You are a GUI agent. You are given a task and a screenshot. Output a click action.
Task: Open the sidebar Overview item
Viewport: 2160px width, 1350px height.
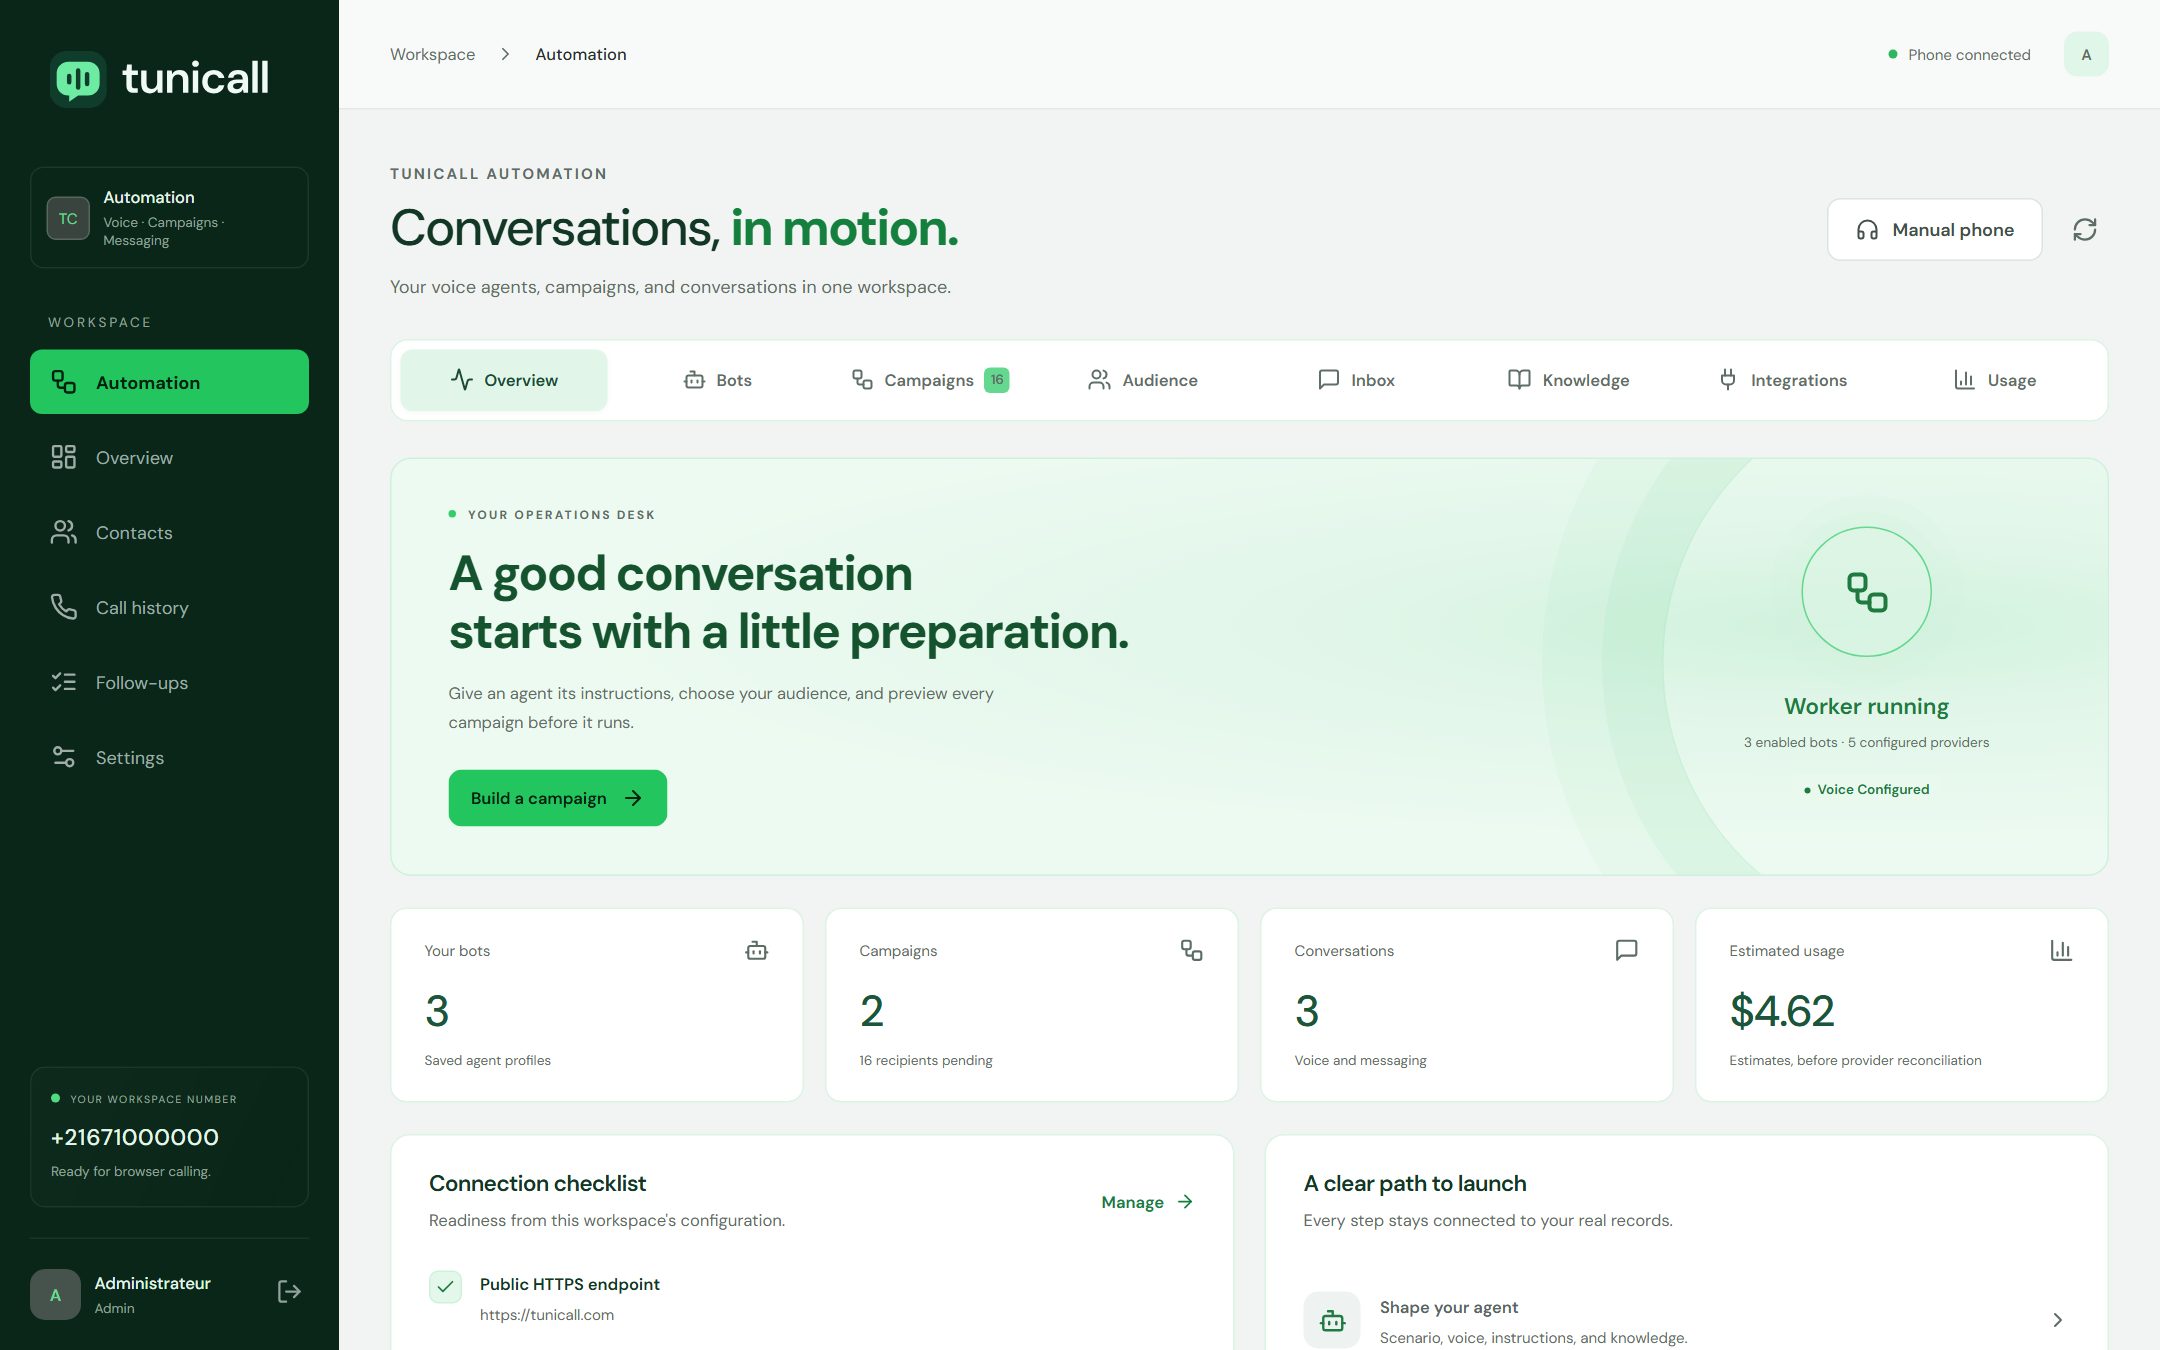coord(169,457)
